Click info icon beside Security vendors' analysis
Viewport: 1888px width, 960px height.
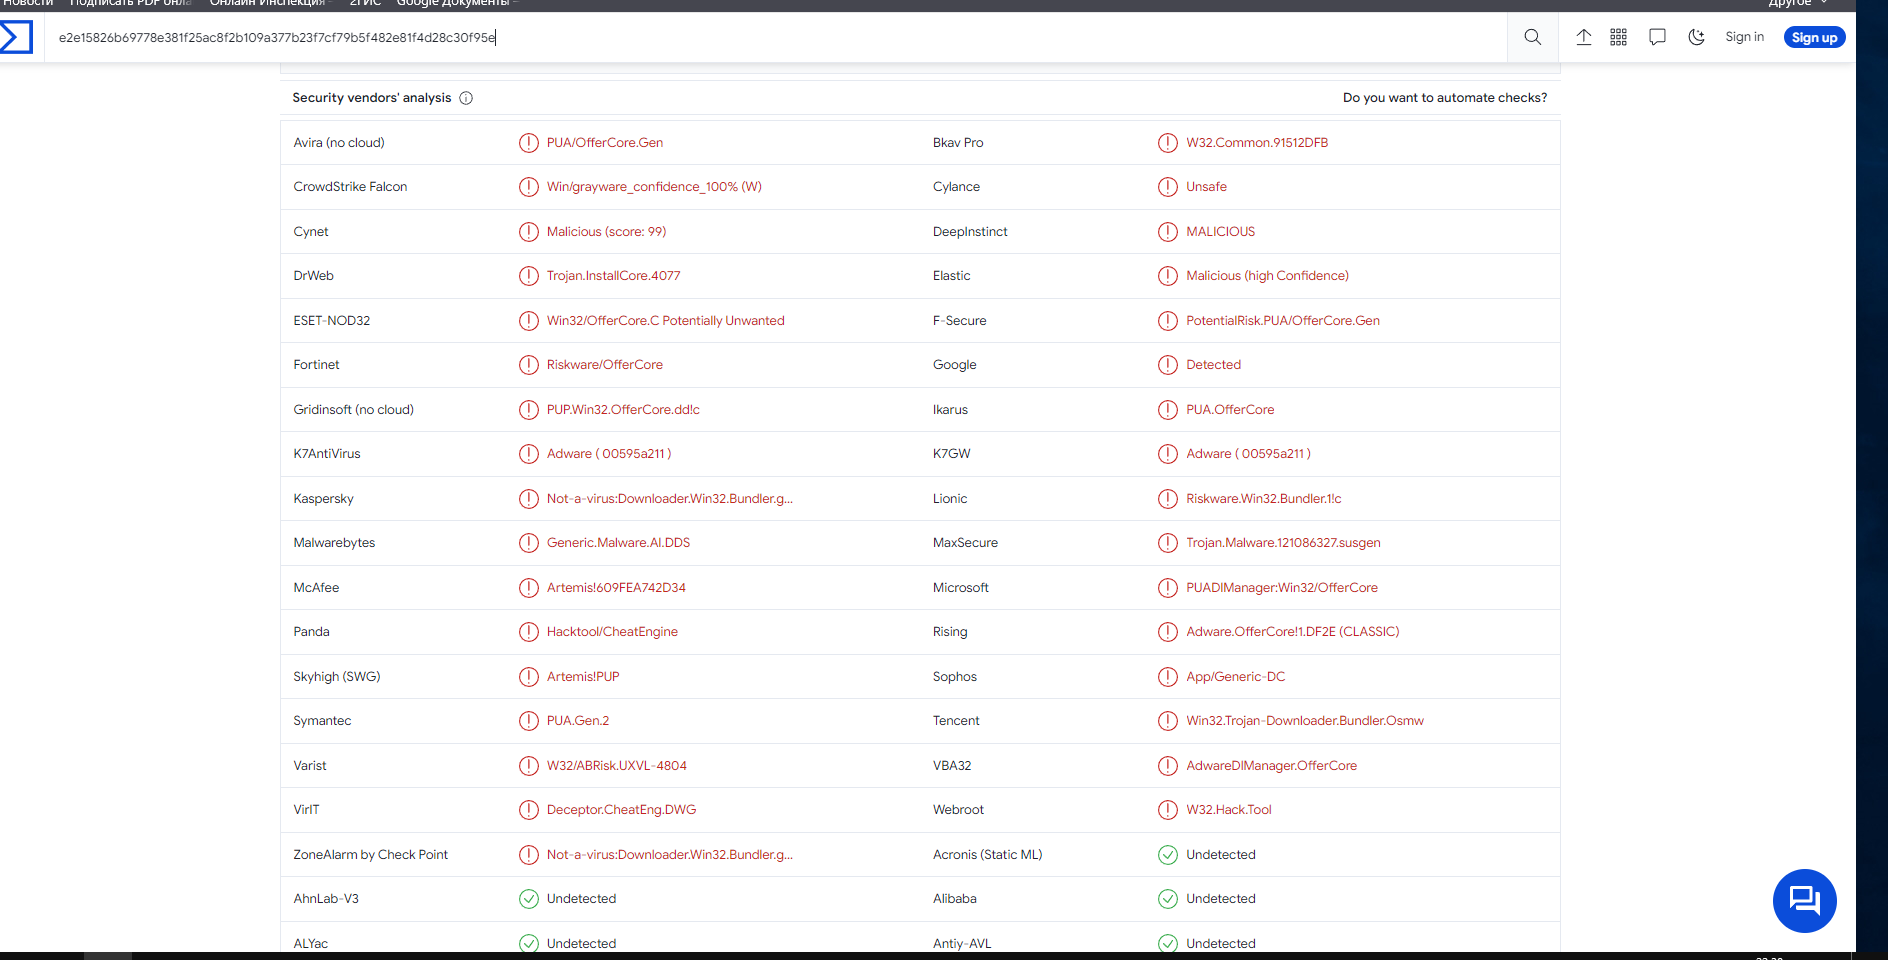[466, 98]
